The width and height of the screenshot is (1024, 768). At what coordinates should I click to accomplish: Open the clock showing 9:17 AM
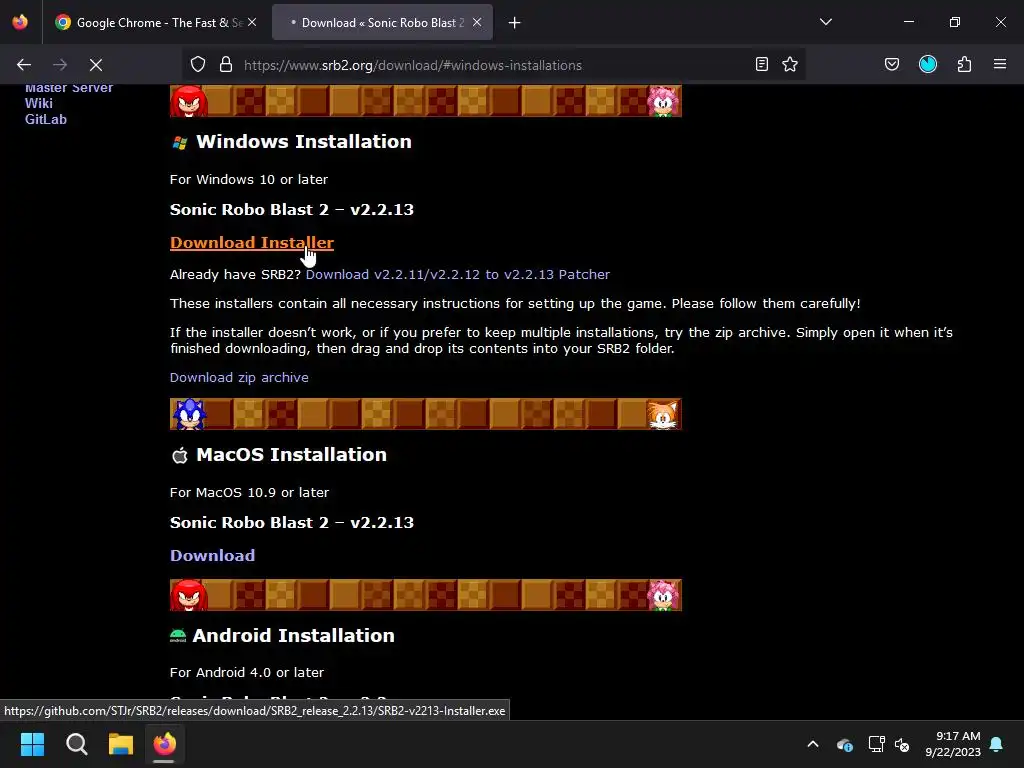click(x=953, y=744)
